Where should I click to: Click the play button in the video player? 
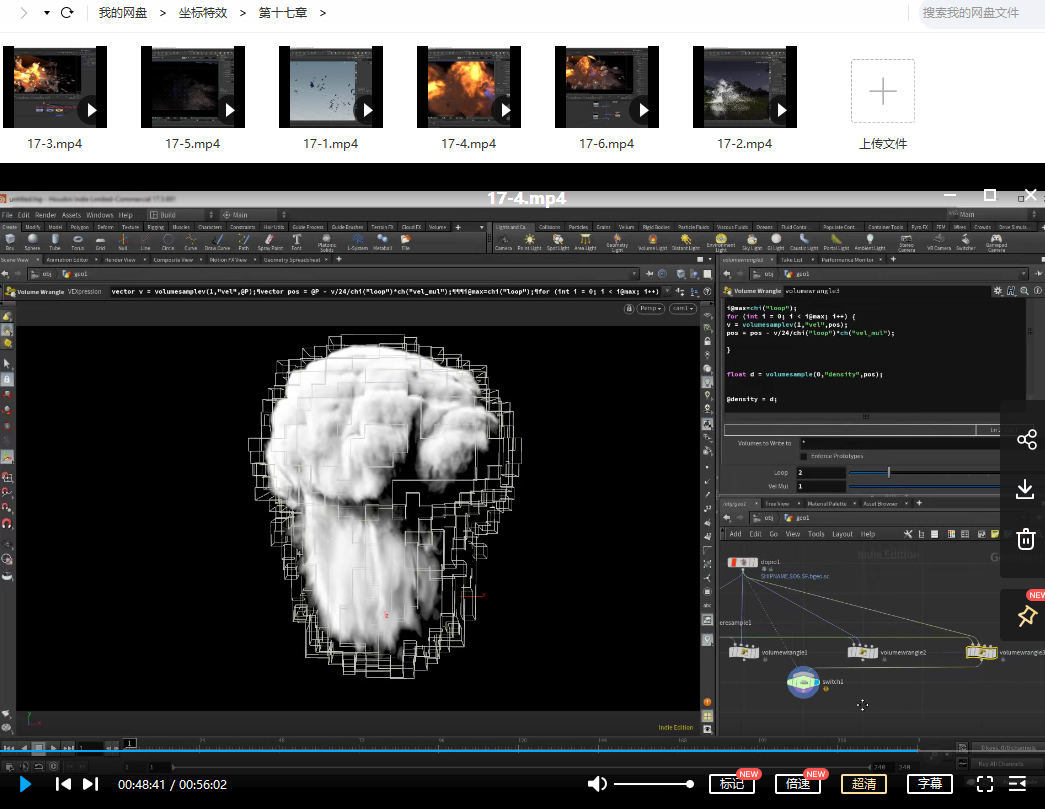[25, 784]
